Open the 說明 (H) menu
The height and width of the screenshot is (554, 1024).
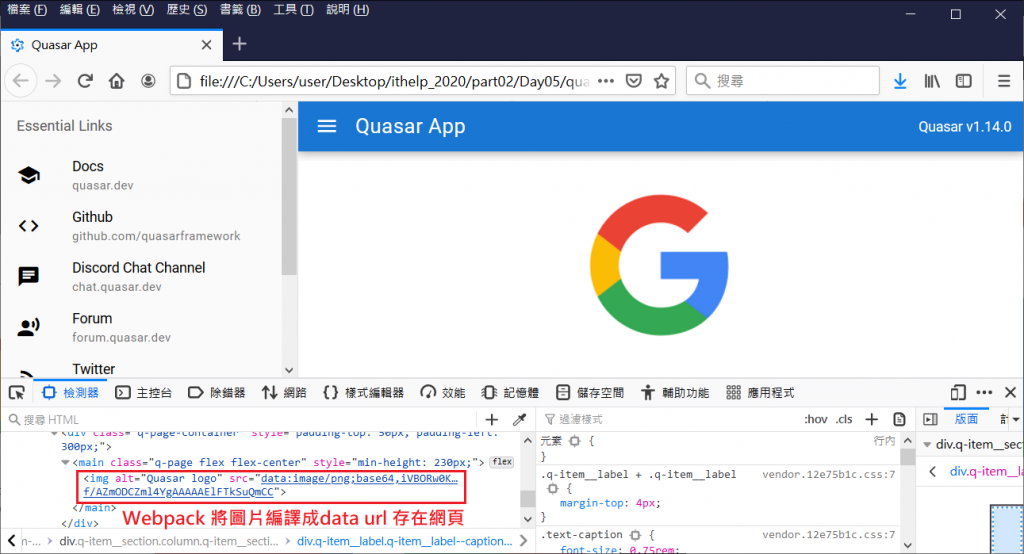pyautogui.click(x=347, y=10)
